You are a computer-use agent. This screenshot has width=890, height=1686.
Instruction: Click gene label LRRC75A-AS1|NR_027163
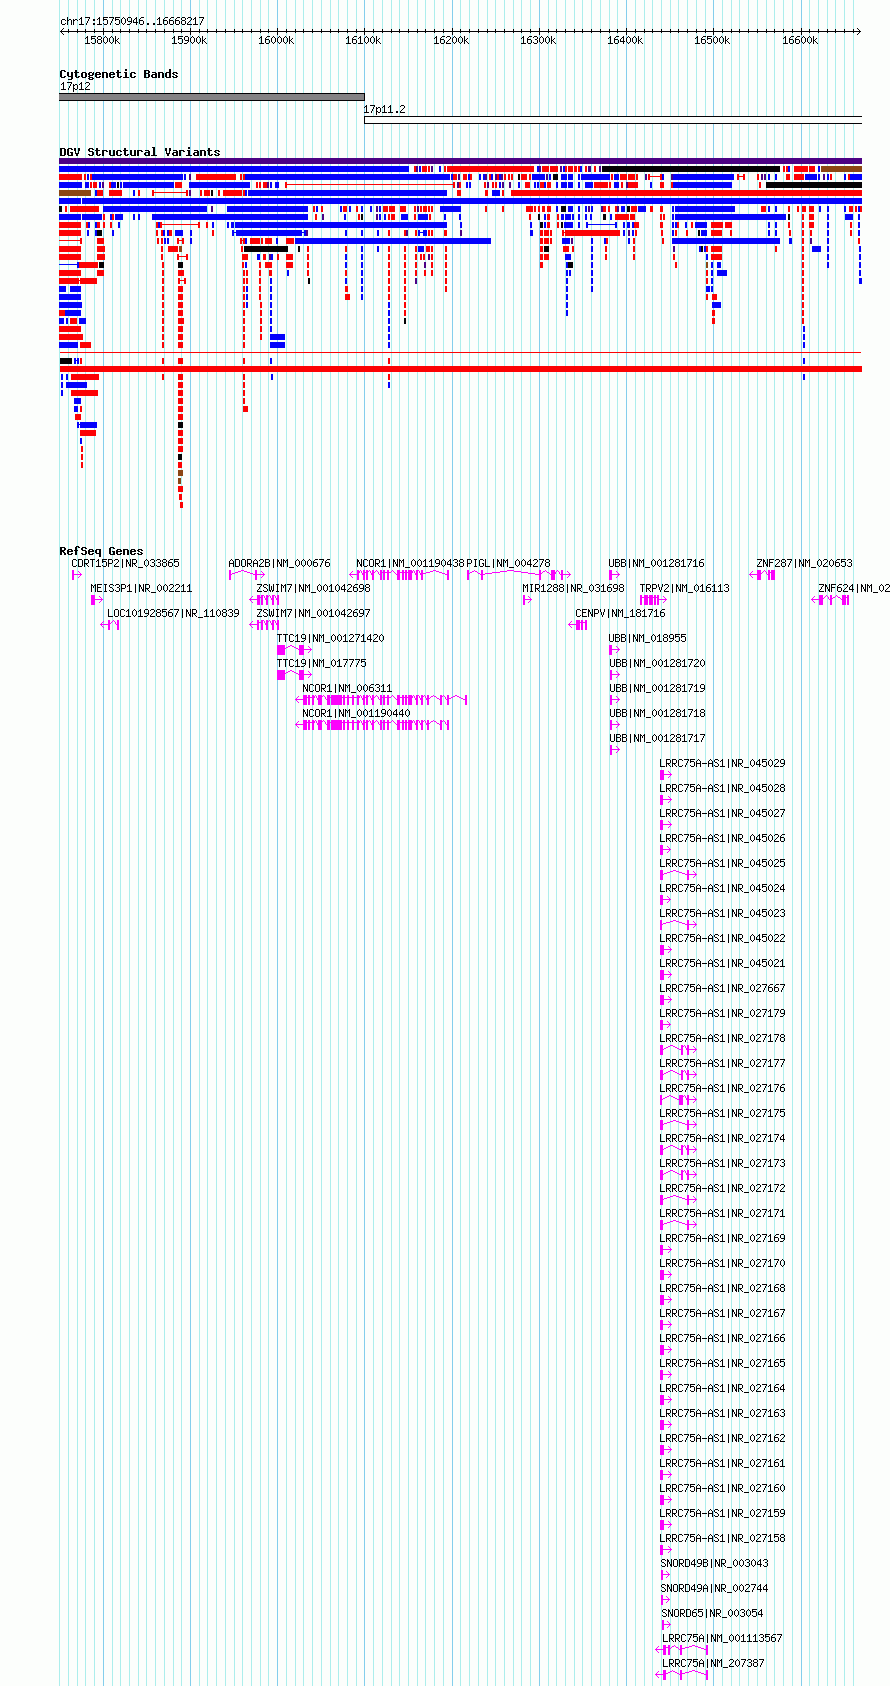pos(722,1413)
